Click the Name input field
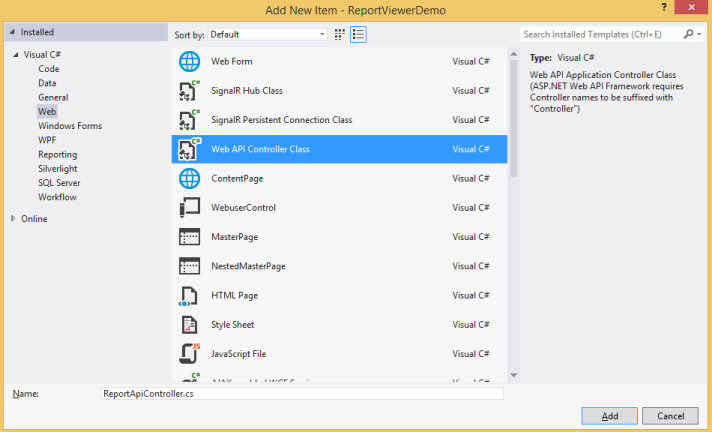Screen dimensions: 712x432 [x=302, y=393]
